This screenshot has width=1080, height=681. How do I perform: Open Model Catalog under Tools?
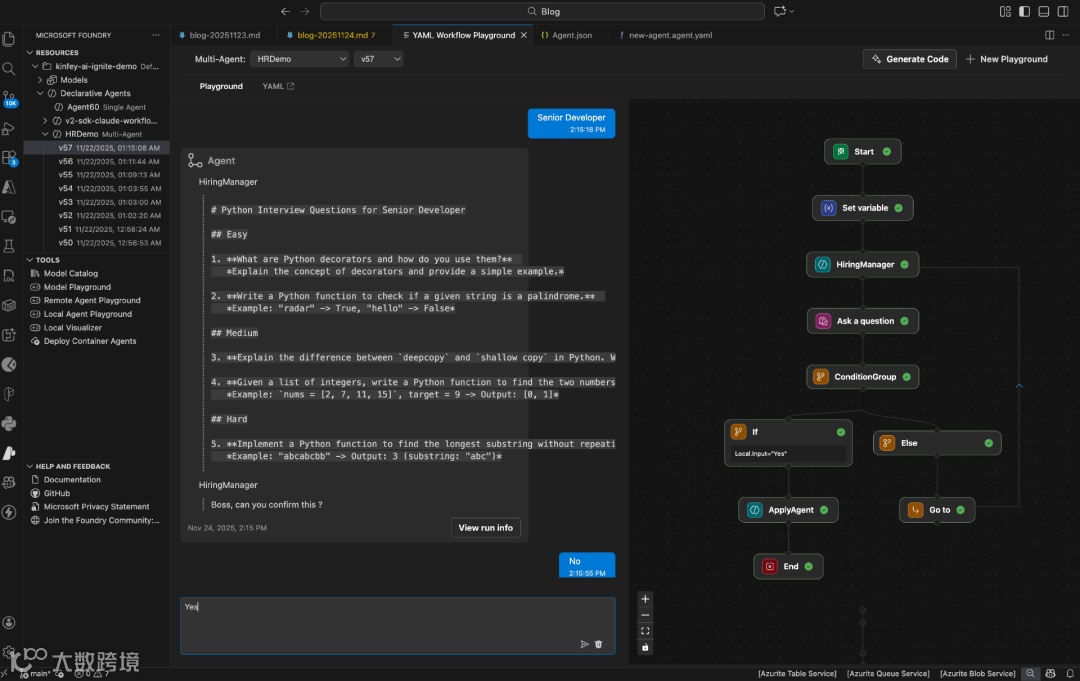pyautogui.click(x=70, y=273)
